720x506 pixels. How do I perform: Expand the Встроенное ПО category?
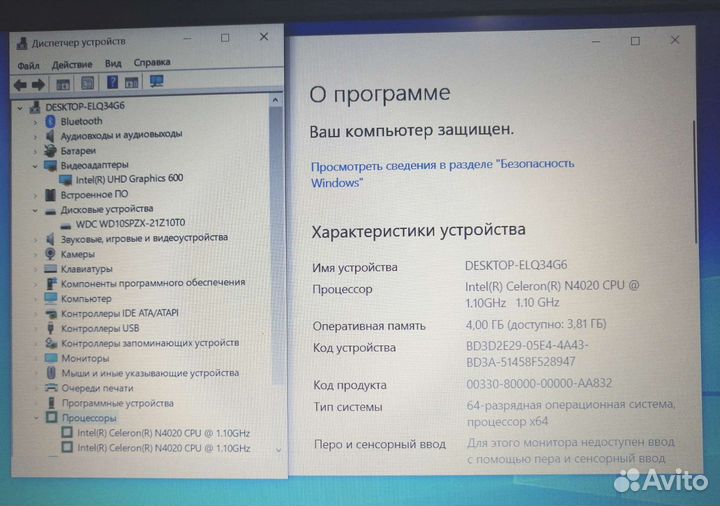tap(35, 196)
